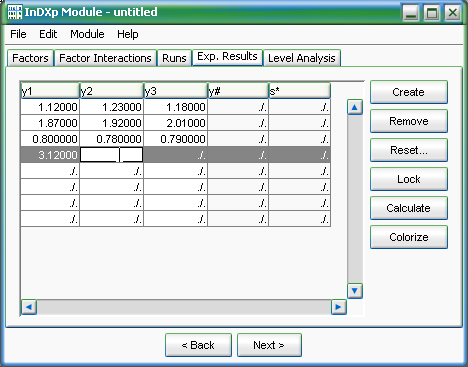Open the File menu
This screenshot has height=367, width=468.
coord(18,34)
